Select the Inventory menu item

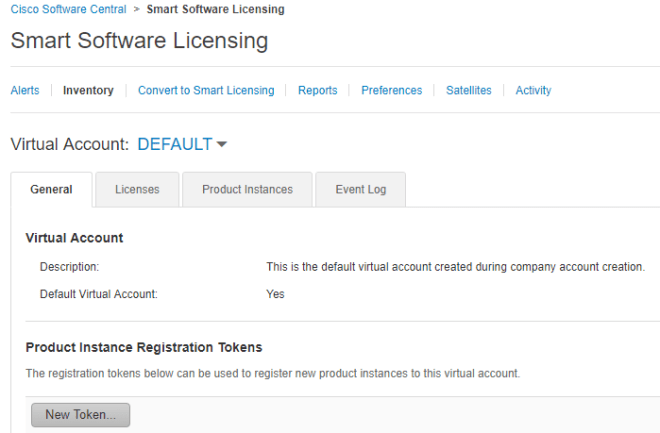(88, 90)
